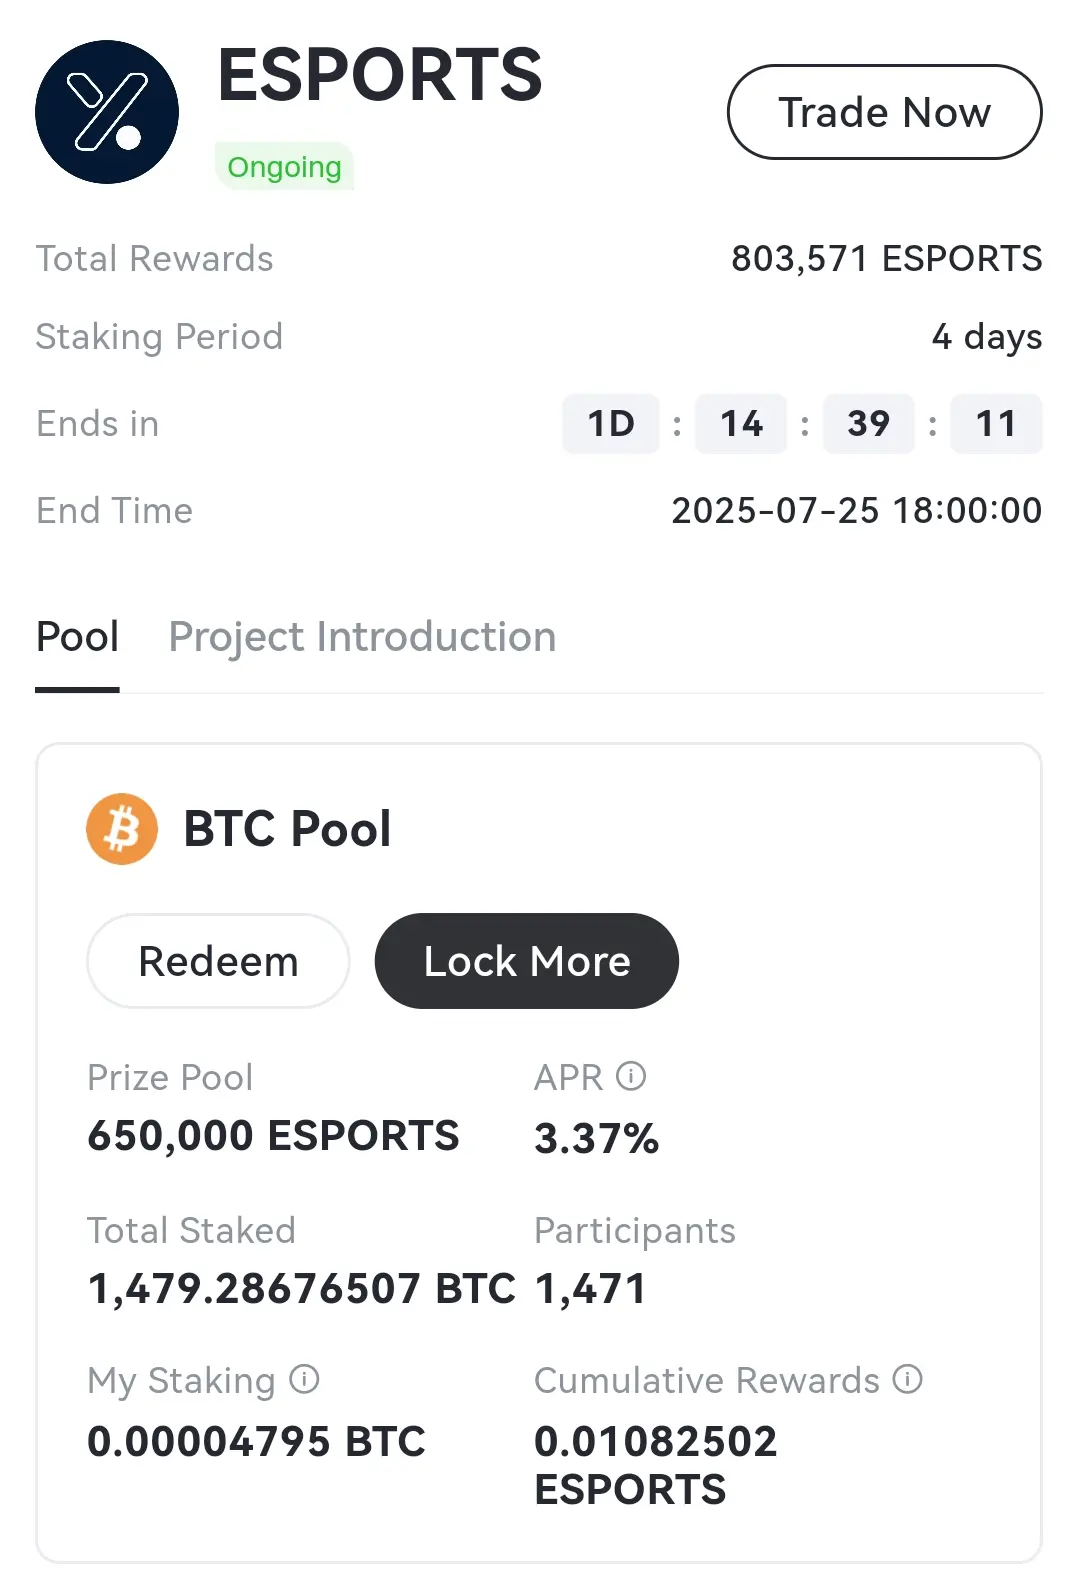Click the Bitcoin BTC Pool icon
This screenshot has height=1572, width=1079.
tap(122, 829)
